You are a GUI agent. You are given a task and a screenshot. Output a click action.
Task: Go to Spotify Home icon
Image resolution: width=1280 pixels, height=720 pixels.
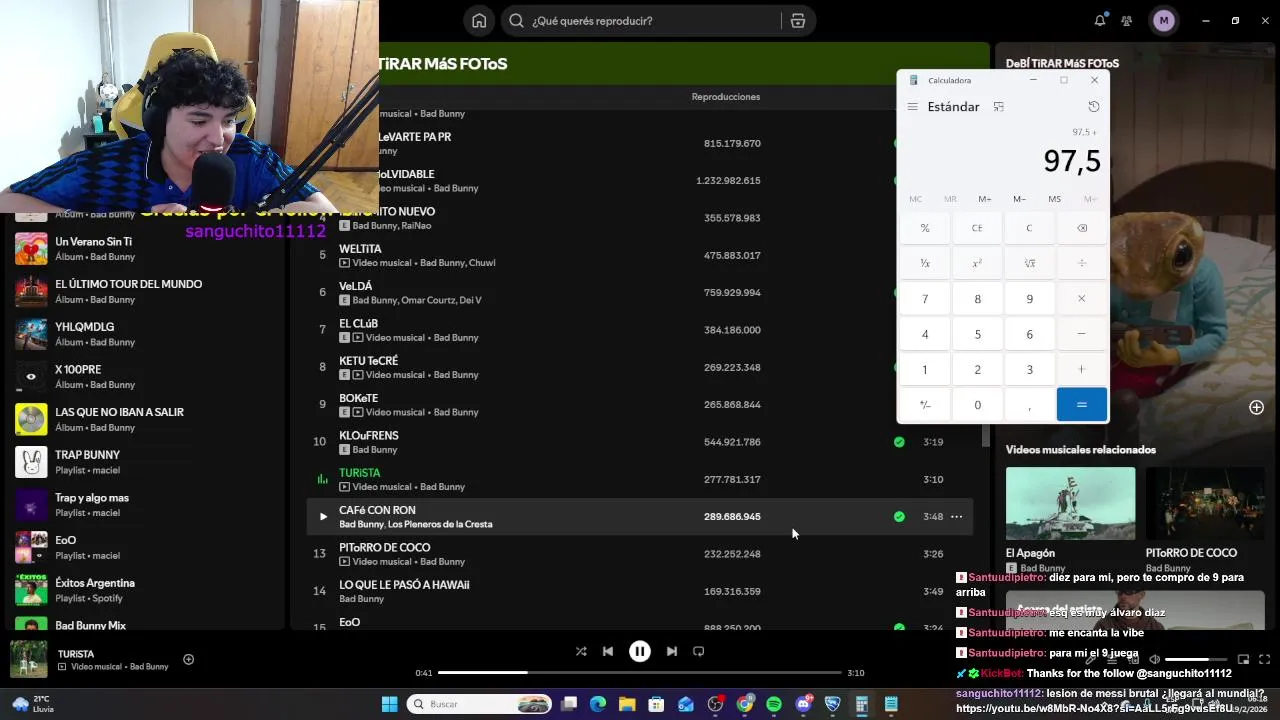[x=479, y=21]
